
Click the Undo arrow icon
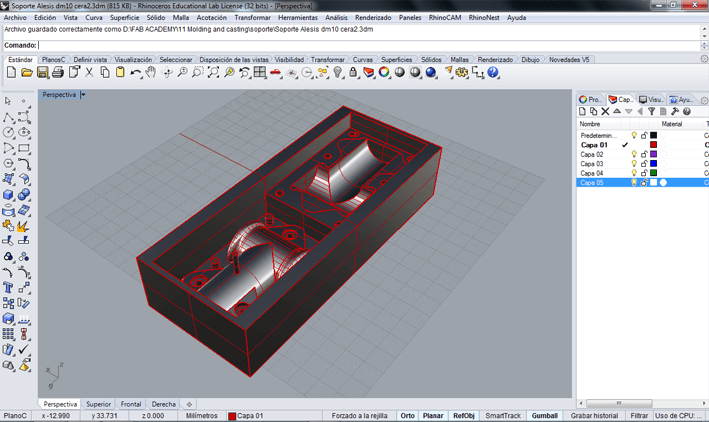[135, 72]
